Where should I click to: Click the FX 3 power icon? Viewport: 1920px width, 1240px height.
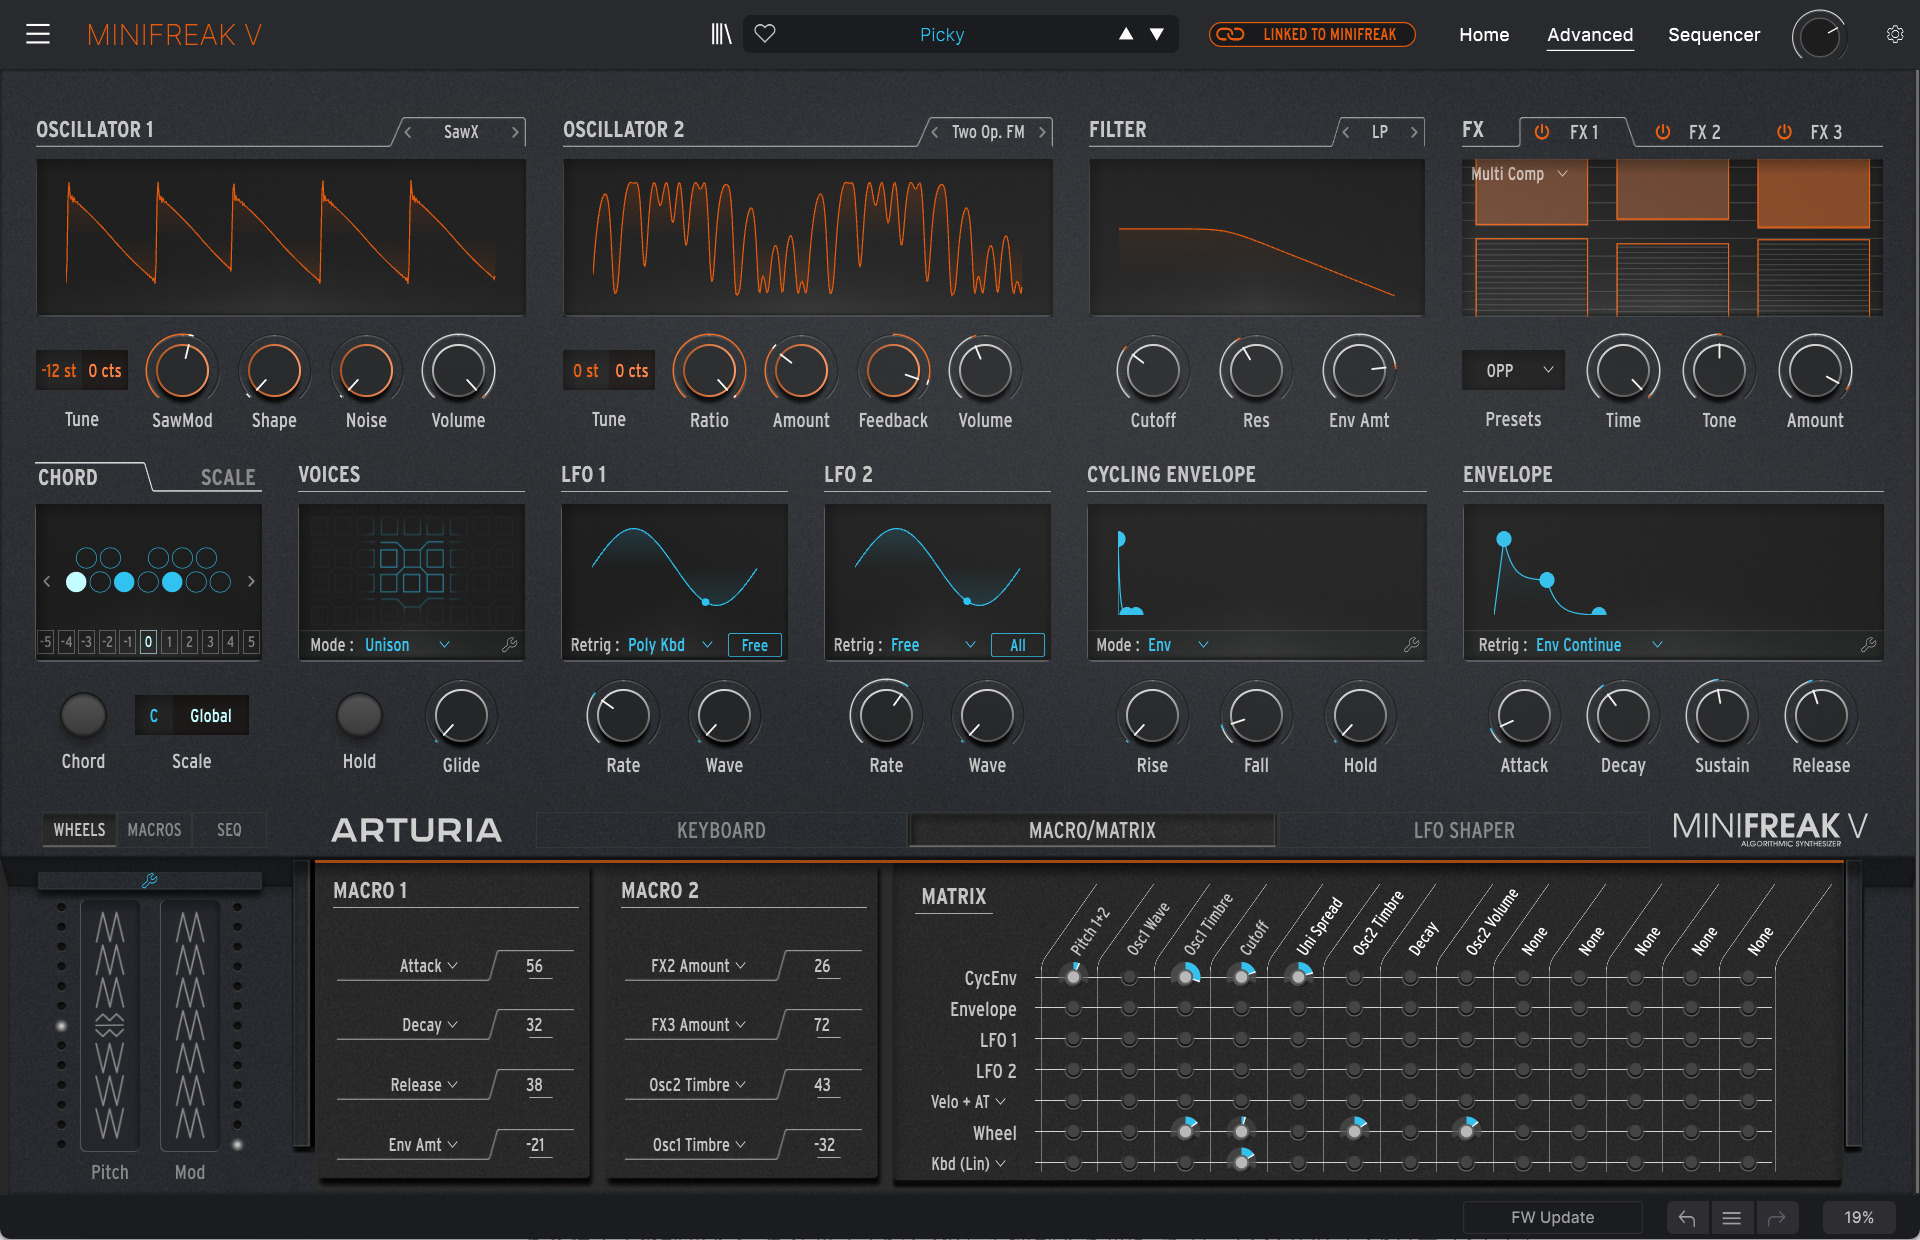(1784, 132)
